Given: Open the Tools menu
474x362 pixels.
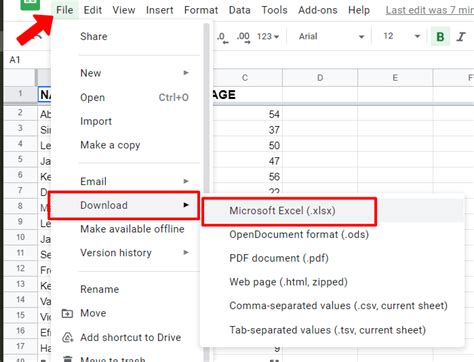Looking at the screenshot, I should point(274,10).
